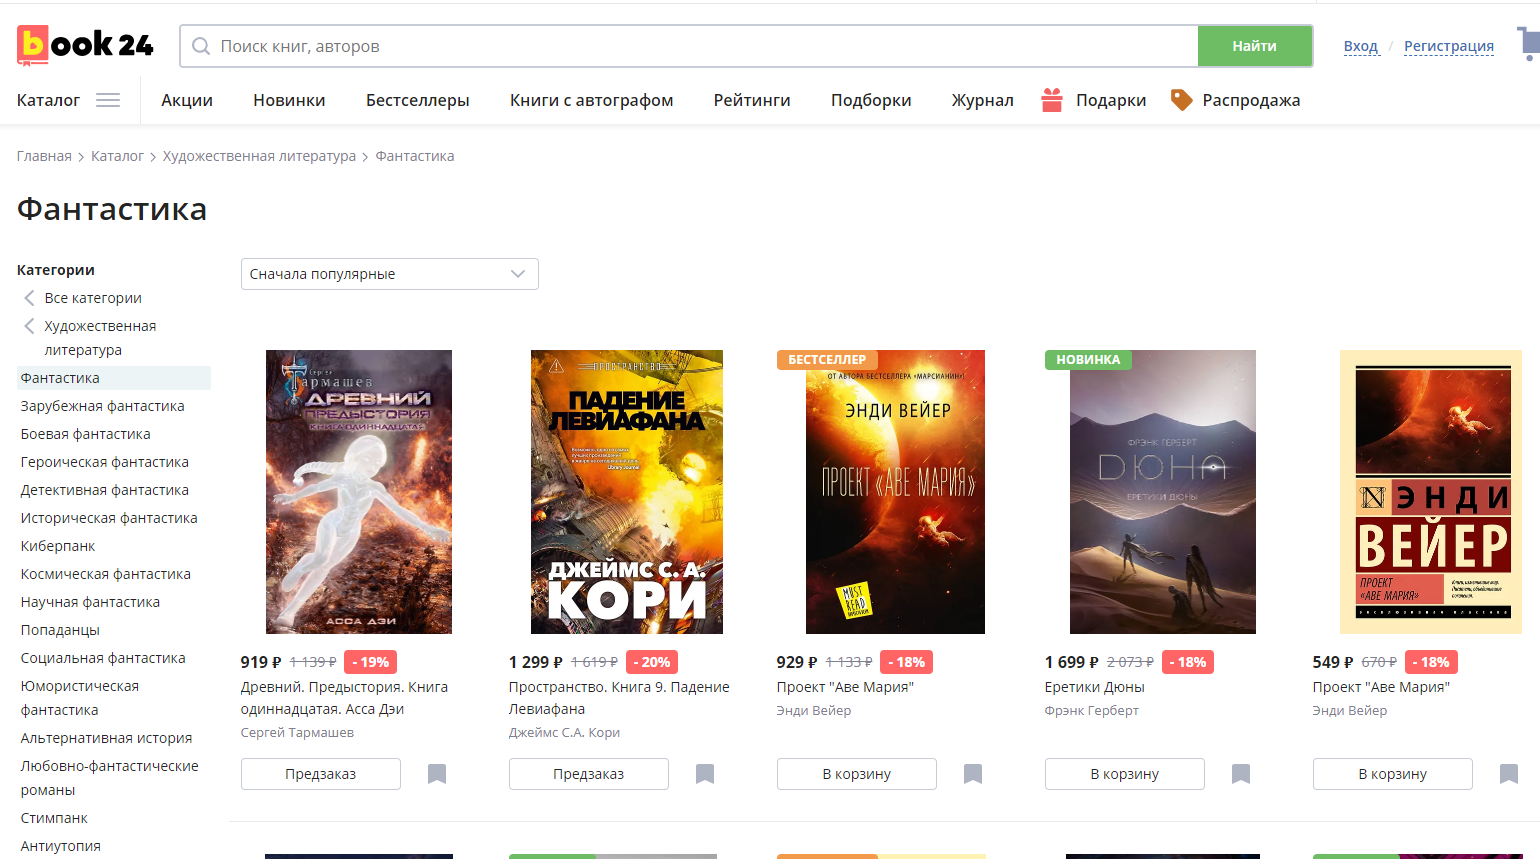Viewport: 1540px width, 859px height.
Task: Select the Боевая фантастика category
Action: [86, 434]
